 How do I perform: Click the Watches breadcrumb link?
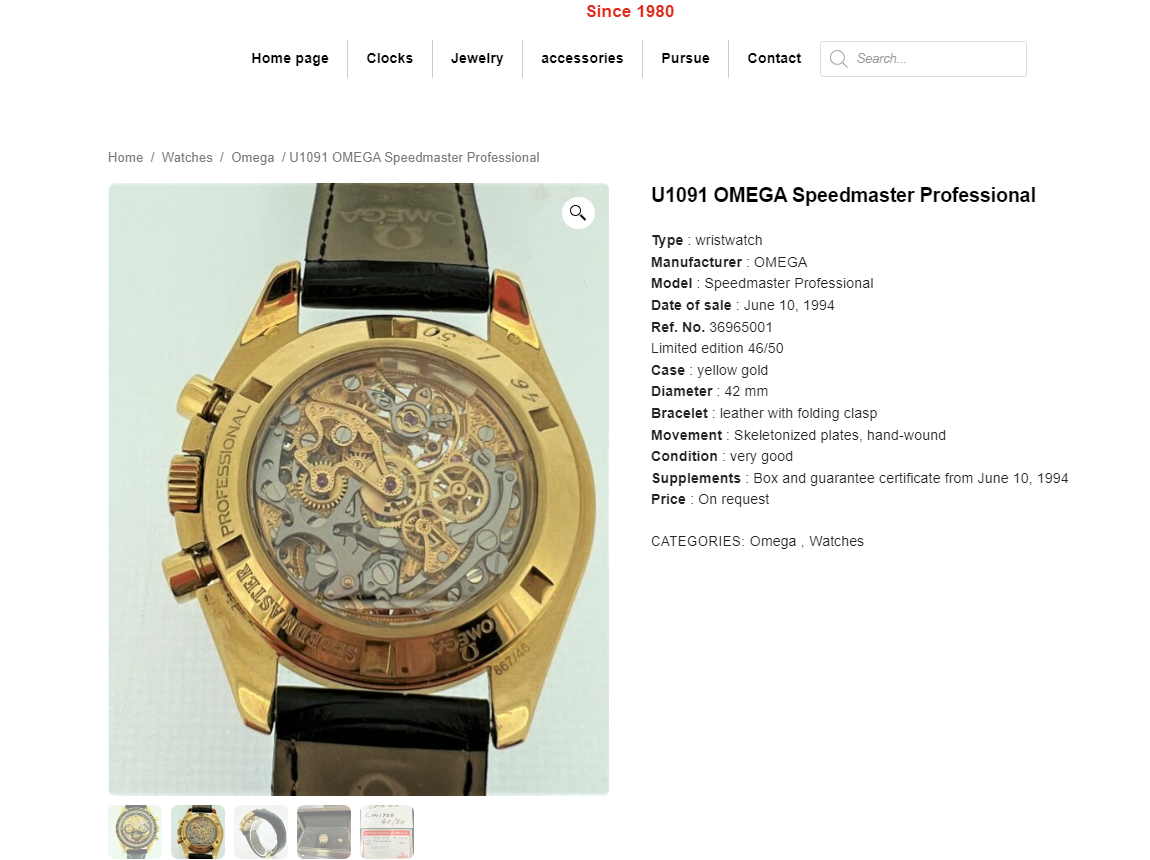(187, 158)
